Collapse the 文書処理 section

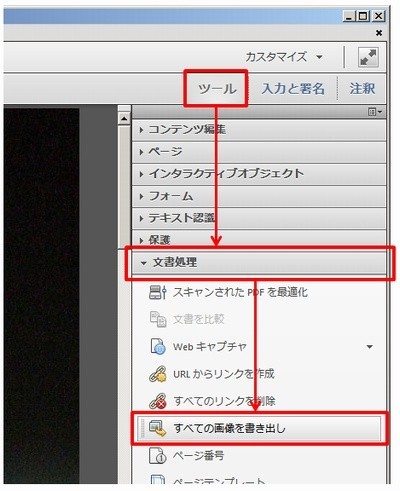pyautogui.click(x=259, y=263)
